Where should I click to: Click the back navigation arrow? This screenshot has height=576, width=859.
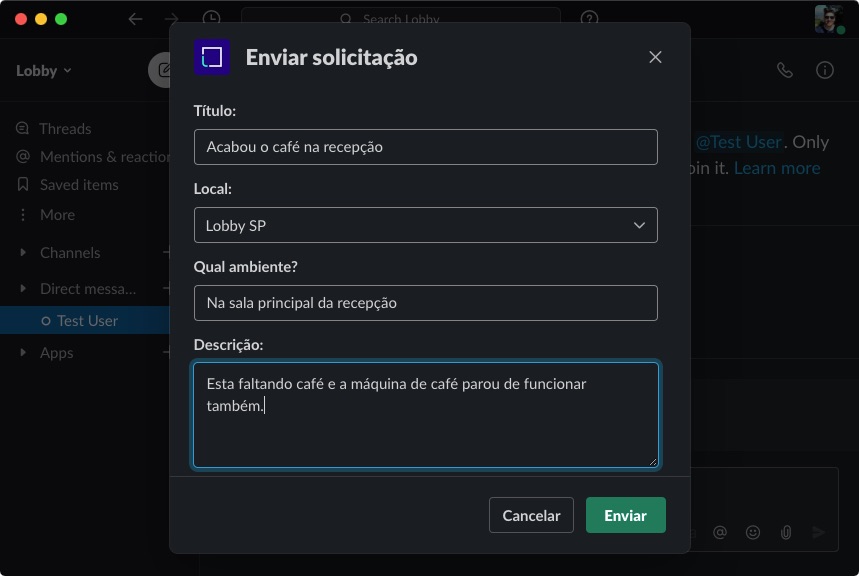[135, 19]
